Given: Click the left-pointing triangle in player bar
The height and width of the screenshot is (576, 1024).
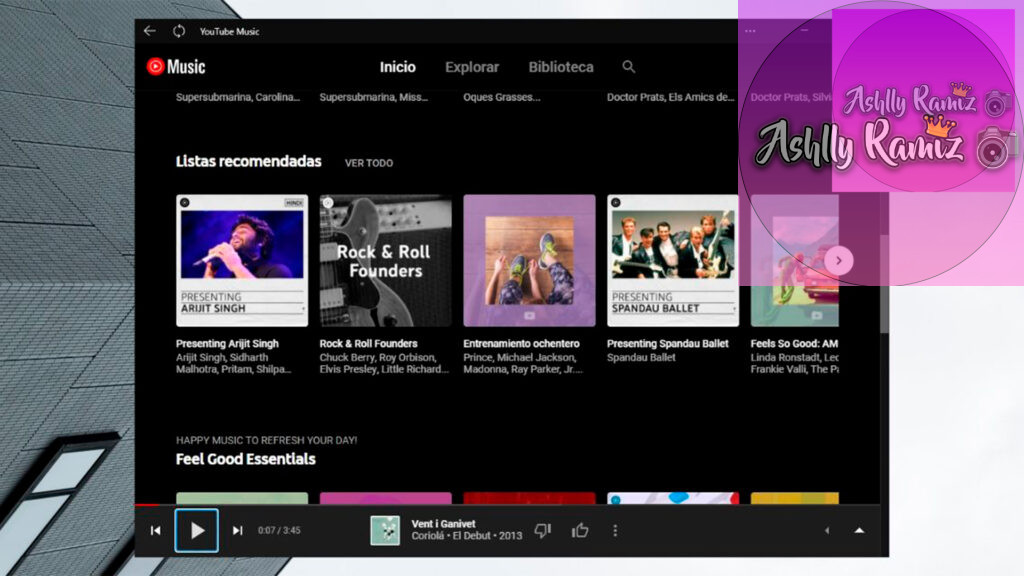Looking at the screenshot, I should (x=826, y=530).
